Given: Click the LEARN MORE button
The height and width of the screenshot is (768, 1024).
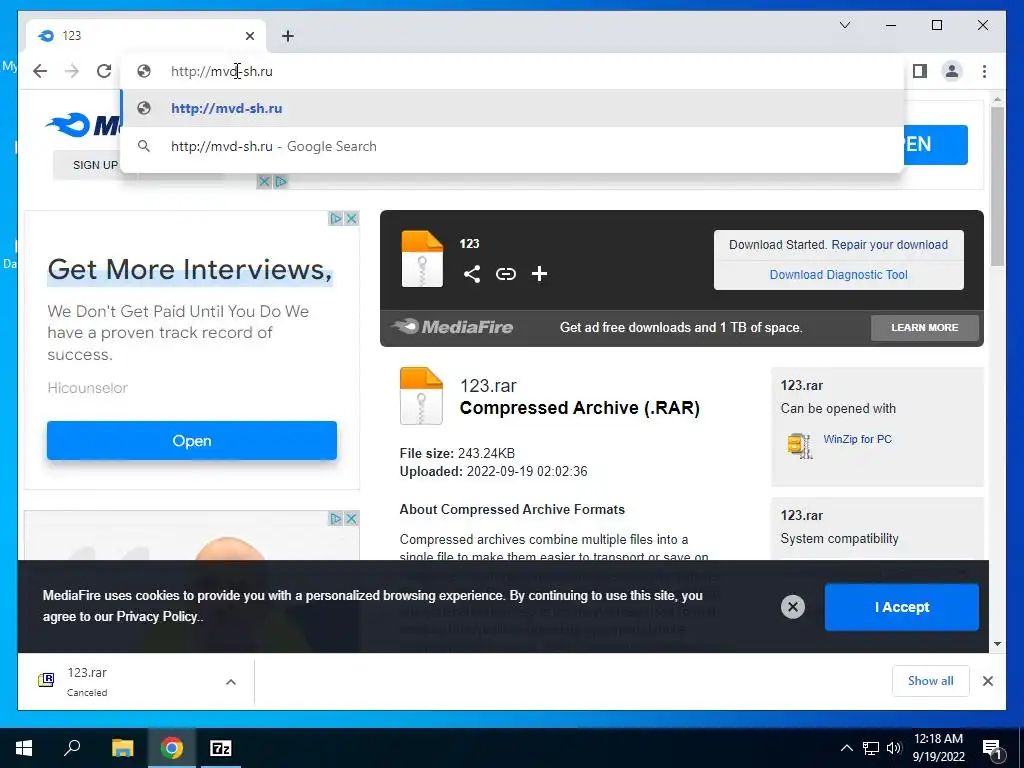Looking at the screenshot, I should click(925, 328).
